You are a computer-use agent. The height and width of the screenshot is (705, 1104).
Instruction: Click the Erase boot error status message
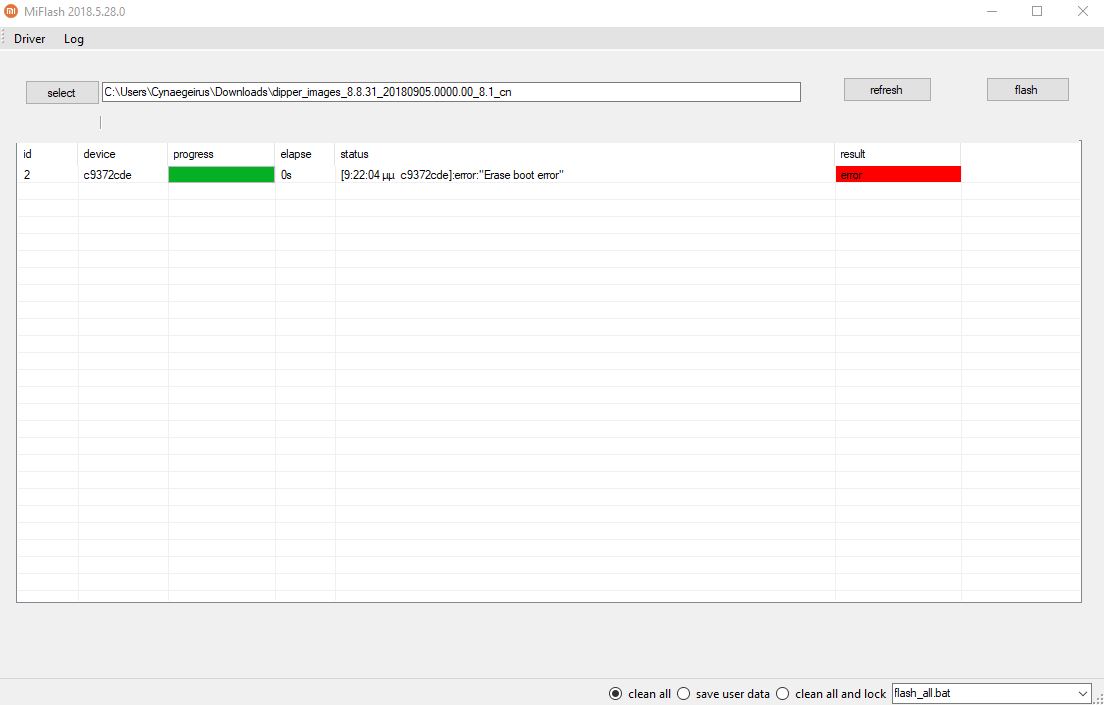[x=451, y=175]
